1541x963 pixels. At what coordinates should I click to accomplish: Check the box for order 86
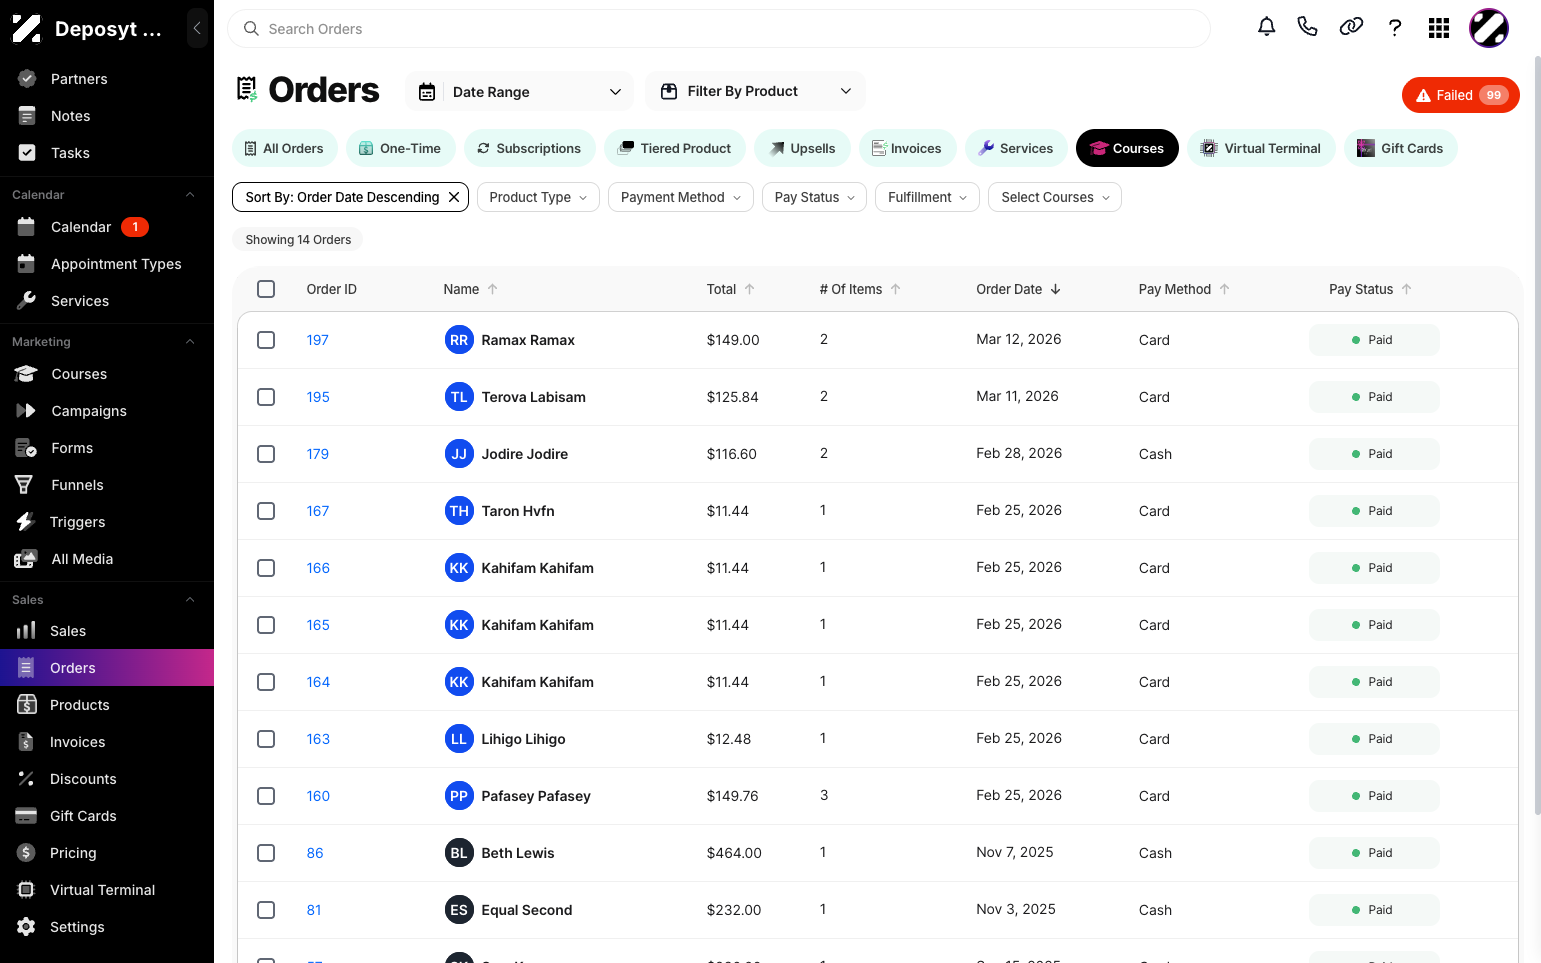pyautogui.click(x=266, y=853)
